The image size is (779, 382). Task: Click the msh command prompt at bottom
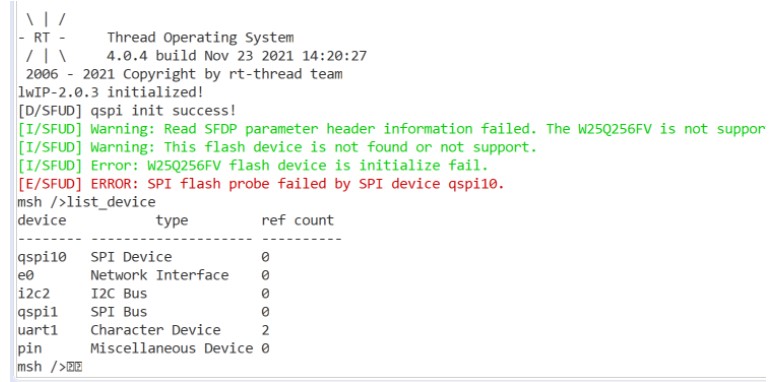coord(49,367)
